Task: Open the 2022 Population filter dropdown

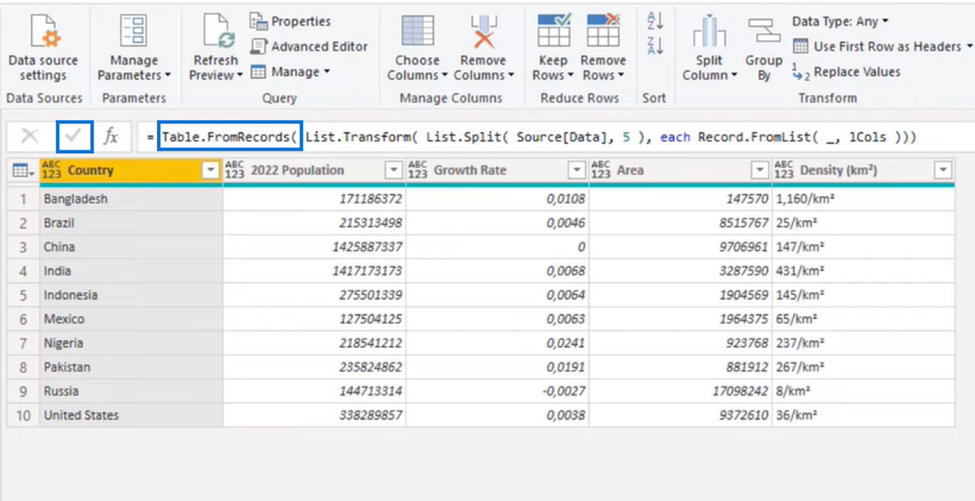Action: click(x=394, y=170)
